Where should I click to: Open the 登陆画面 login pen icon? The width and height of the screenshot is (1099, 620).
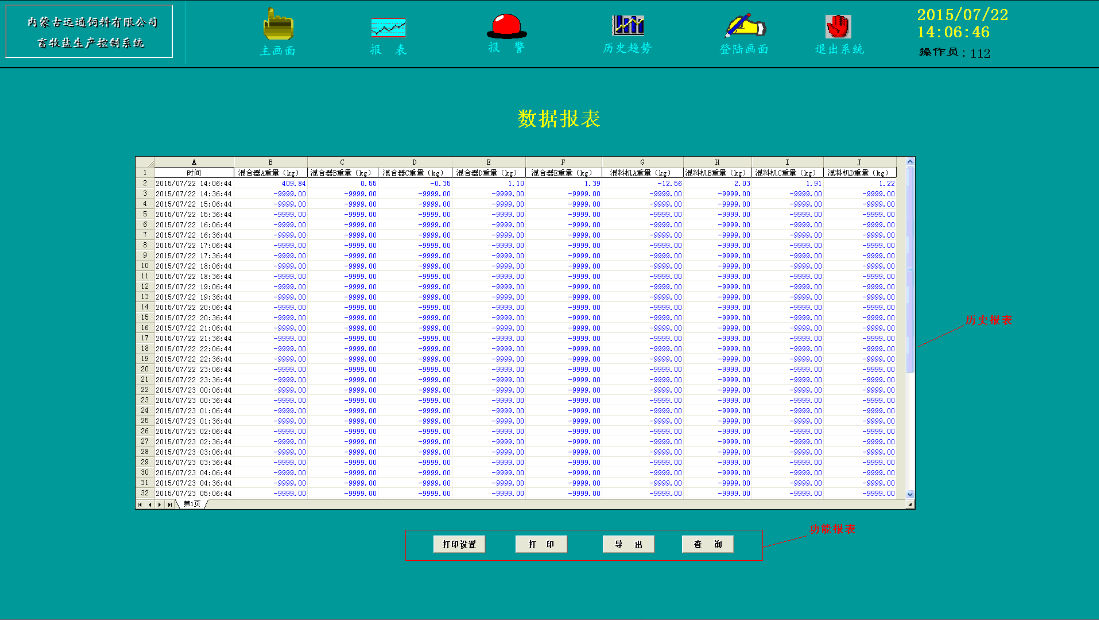click(745, 26)
